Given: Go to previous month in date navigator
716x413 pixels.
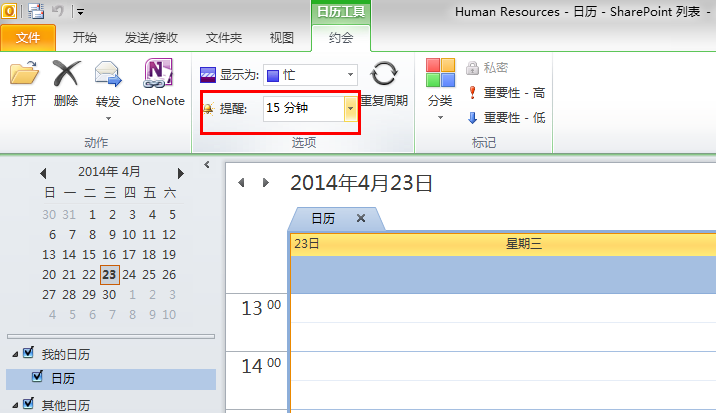Looking at the screenshot, I should click(43, 173).
